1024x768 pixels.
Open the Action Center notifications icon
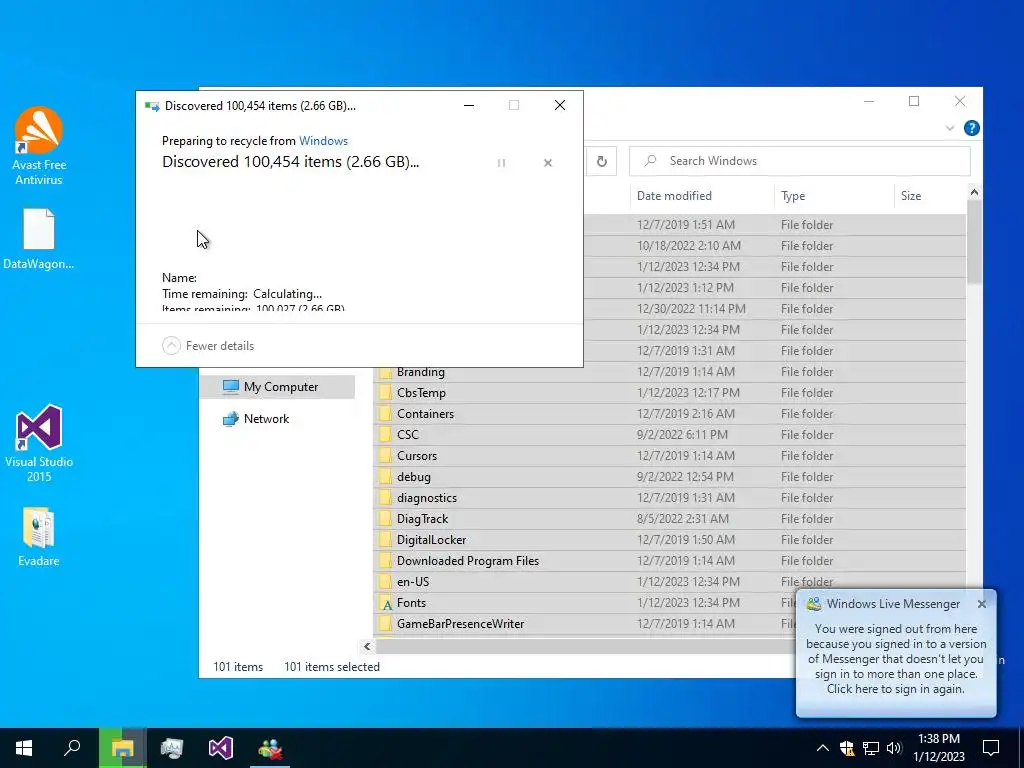pyautogui.click(x=991, y=748)
